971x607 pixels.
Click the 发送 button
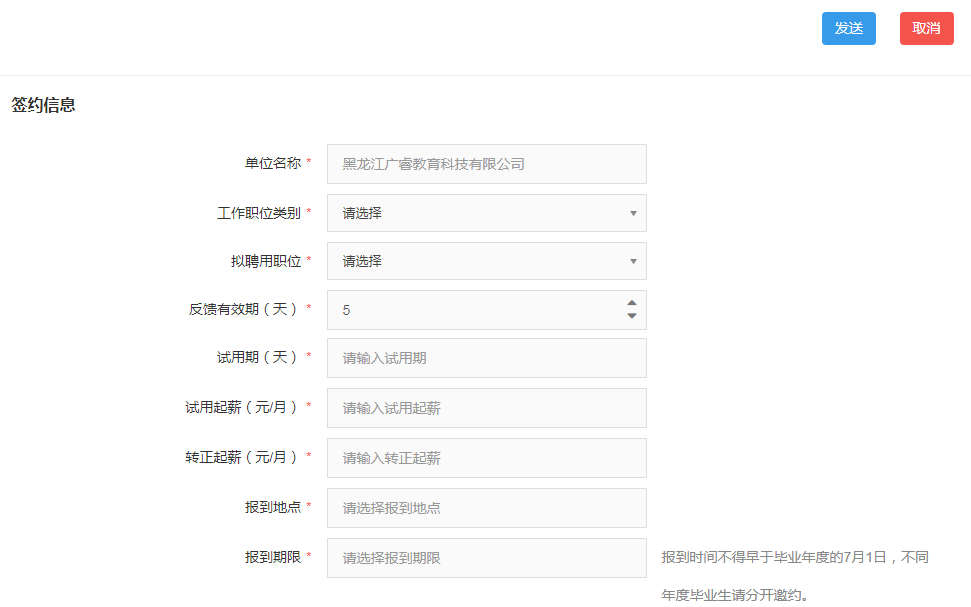(848, 28)
